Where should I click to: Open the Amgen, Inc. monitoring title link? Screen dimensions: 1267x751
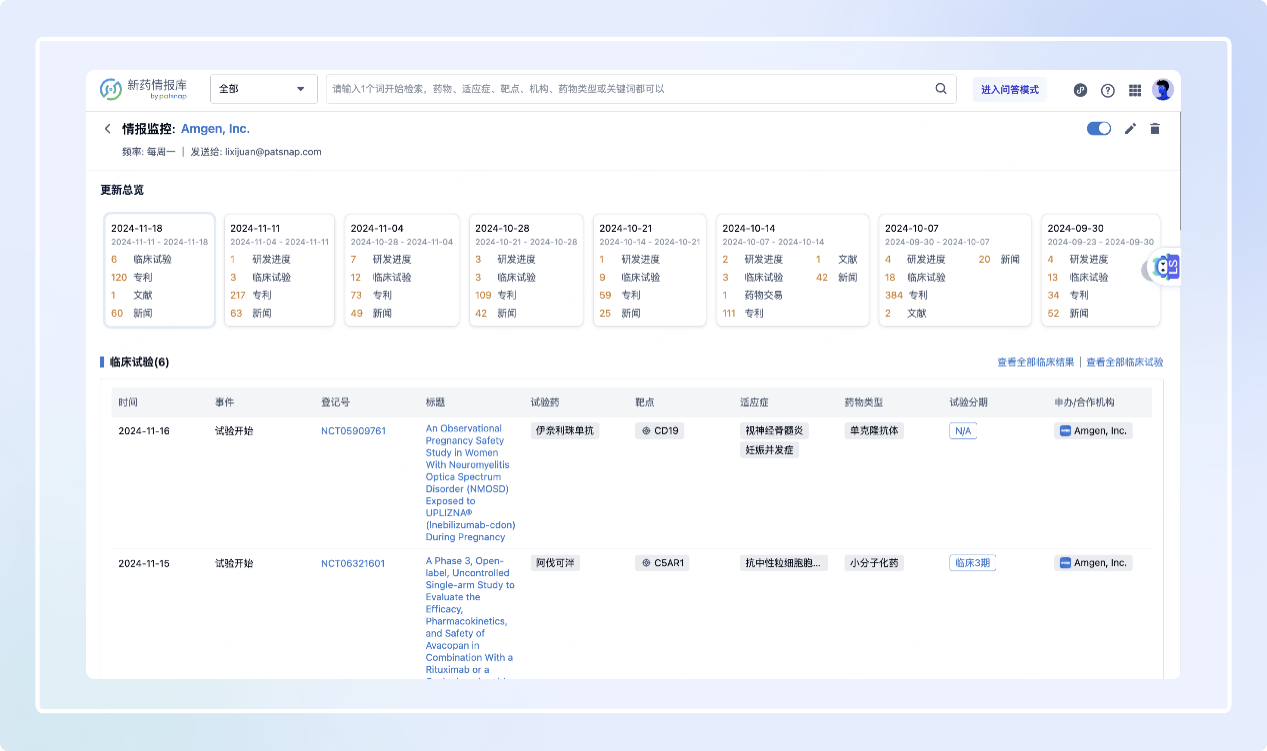click(x=215, y=129)
